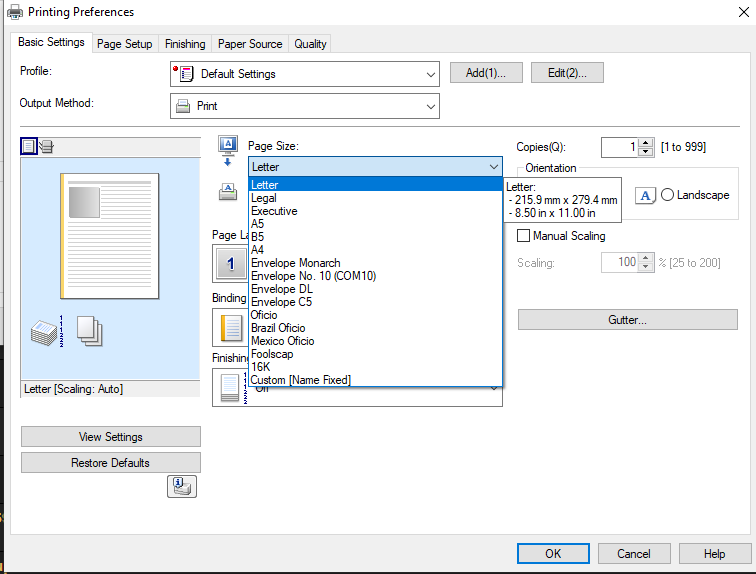Viewport: 756px width, 574px height.
Task: Select Custom [Name Fixed] size
Action: coord(375,380)
